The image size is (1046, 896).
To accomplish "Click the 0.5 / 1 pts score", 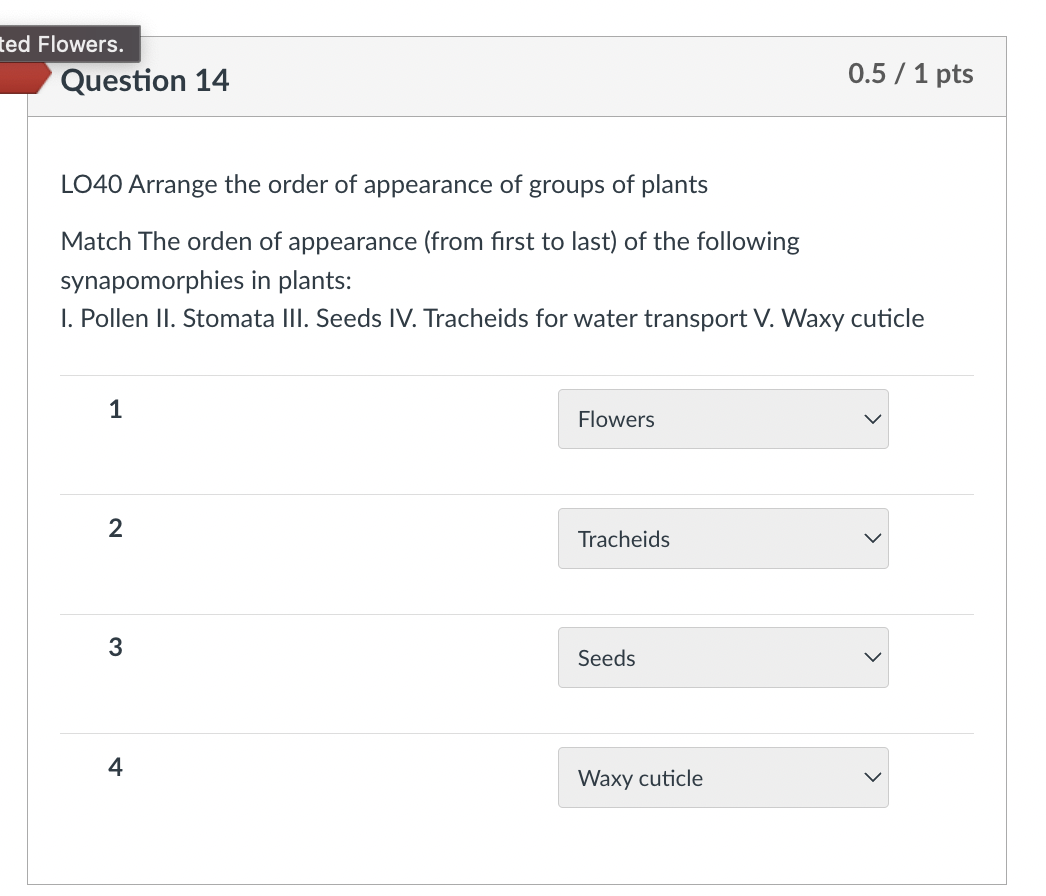I will tap(910, 74).
